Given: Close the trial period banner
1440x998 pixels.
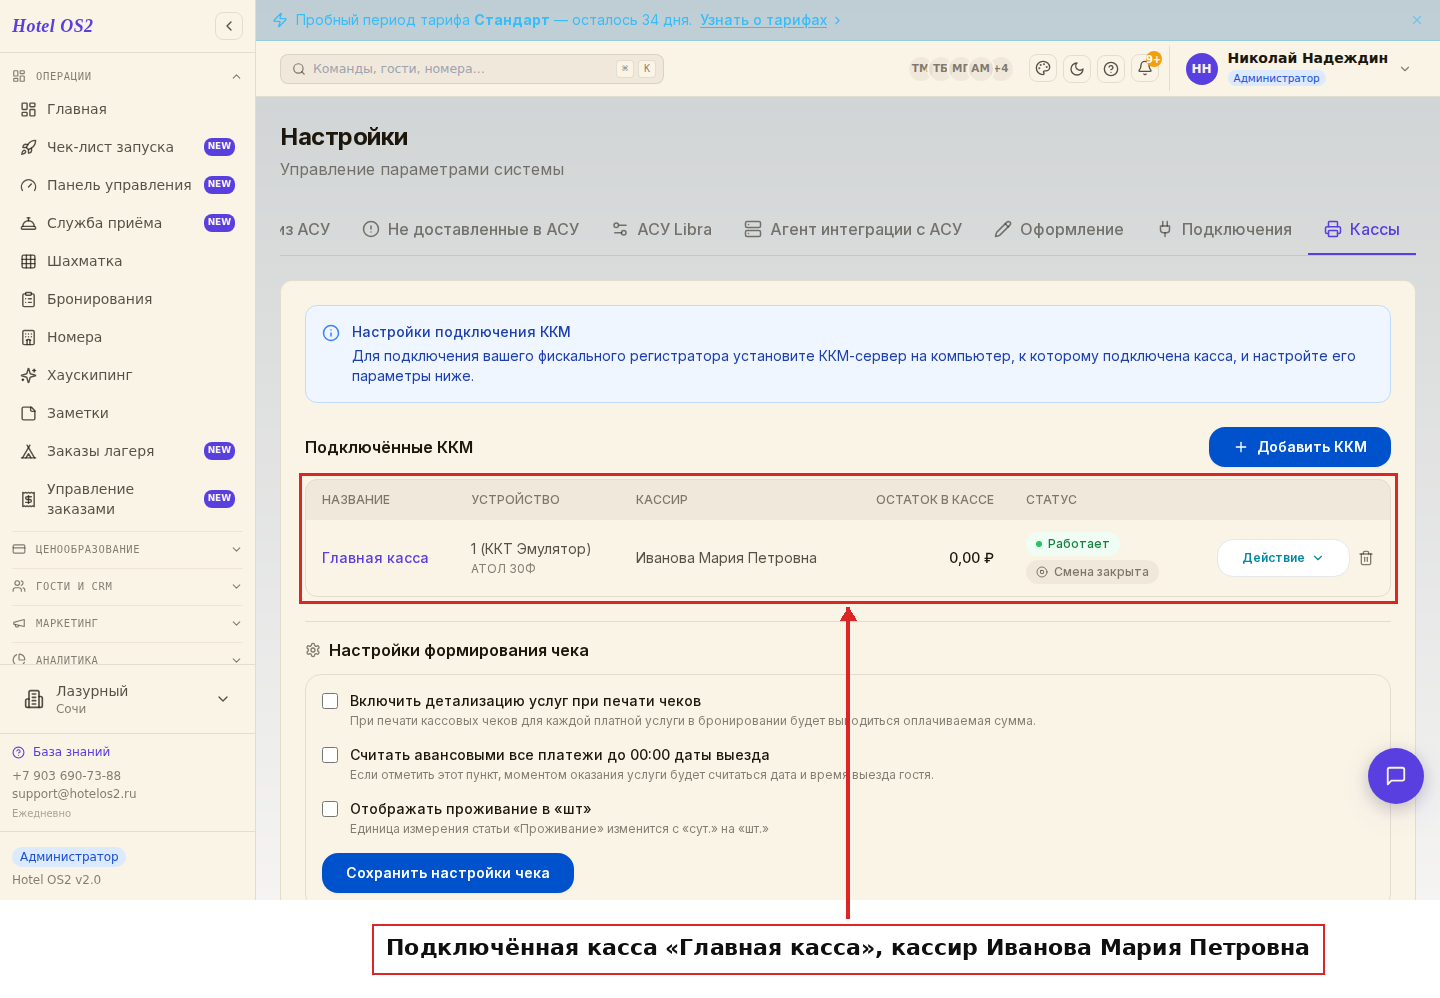Looking at the screenshot, I should [1417, 20].
